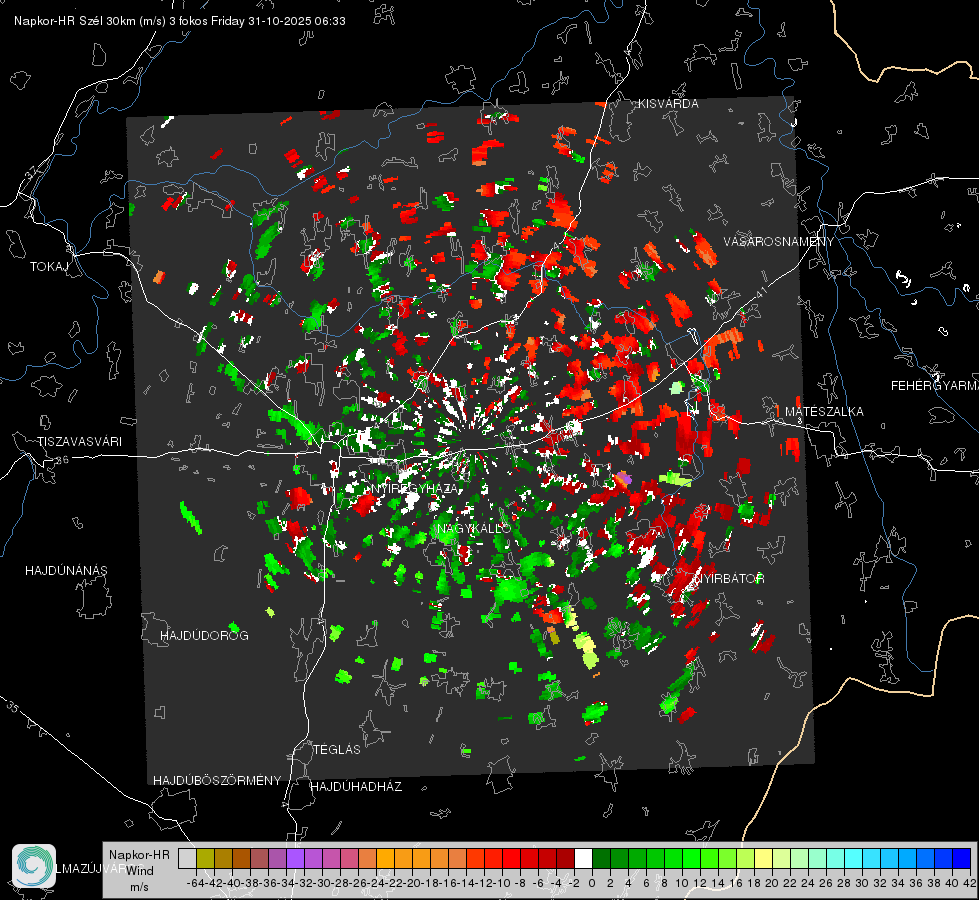Click road number 35 at lower left

pyautogui.click(x=13, y=706)
